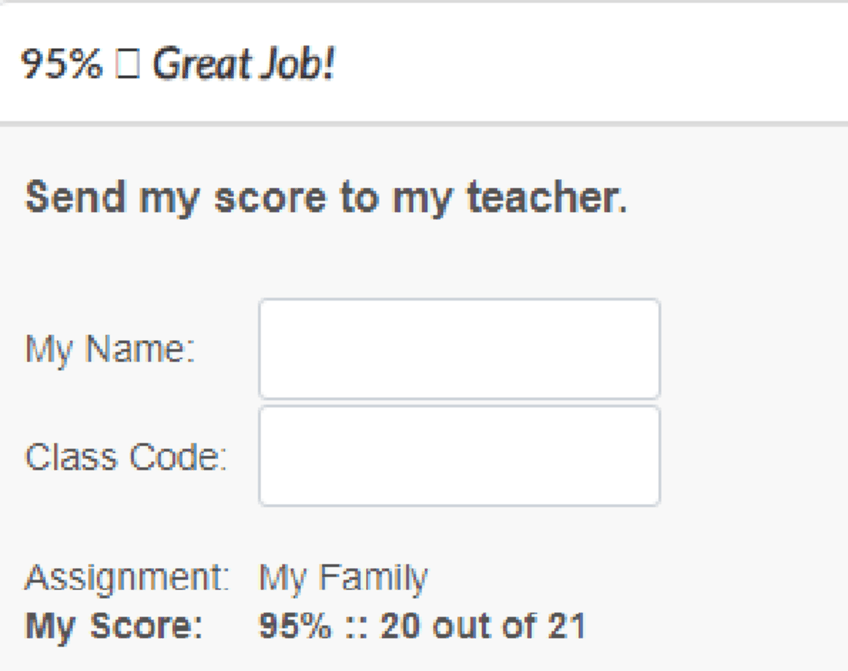Select the My Name: label
This screenshot has width=848, height=671.
pos(110,350)
